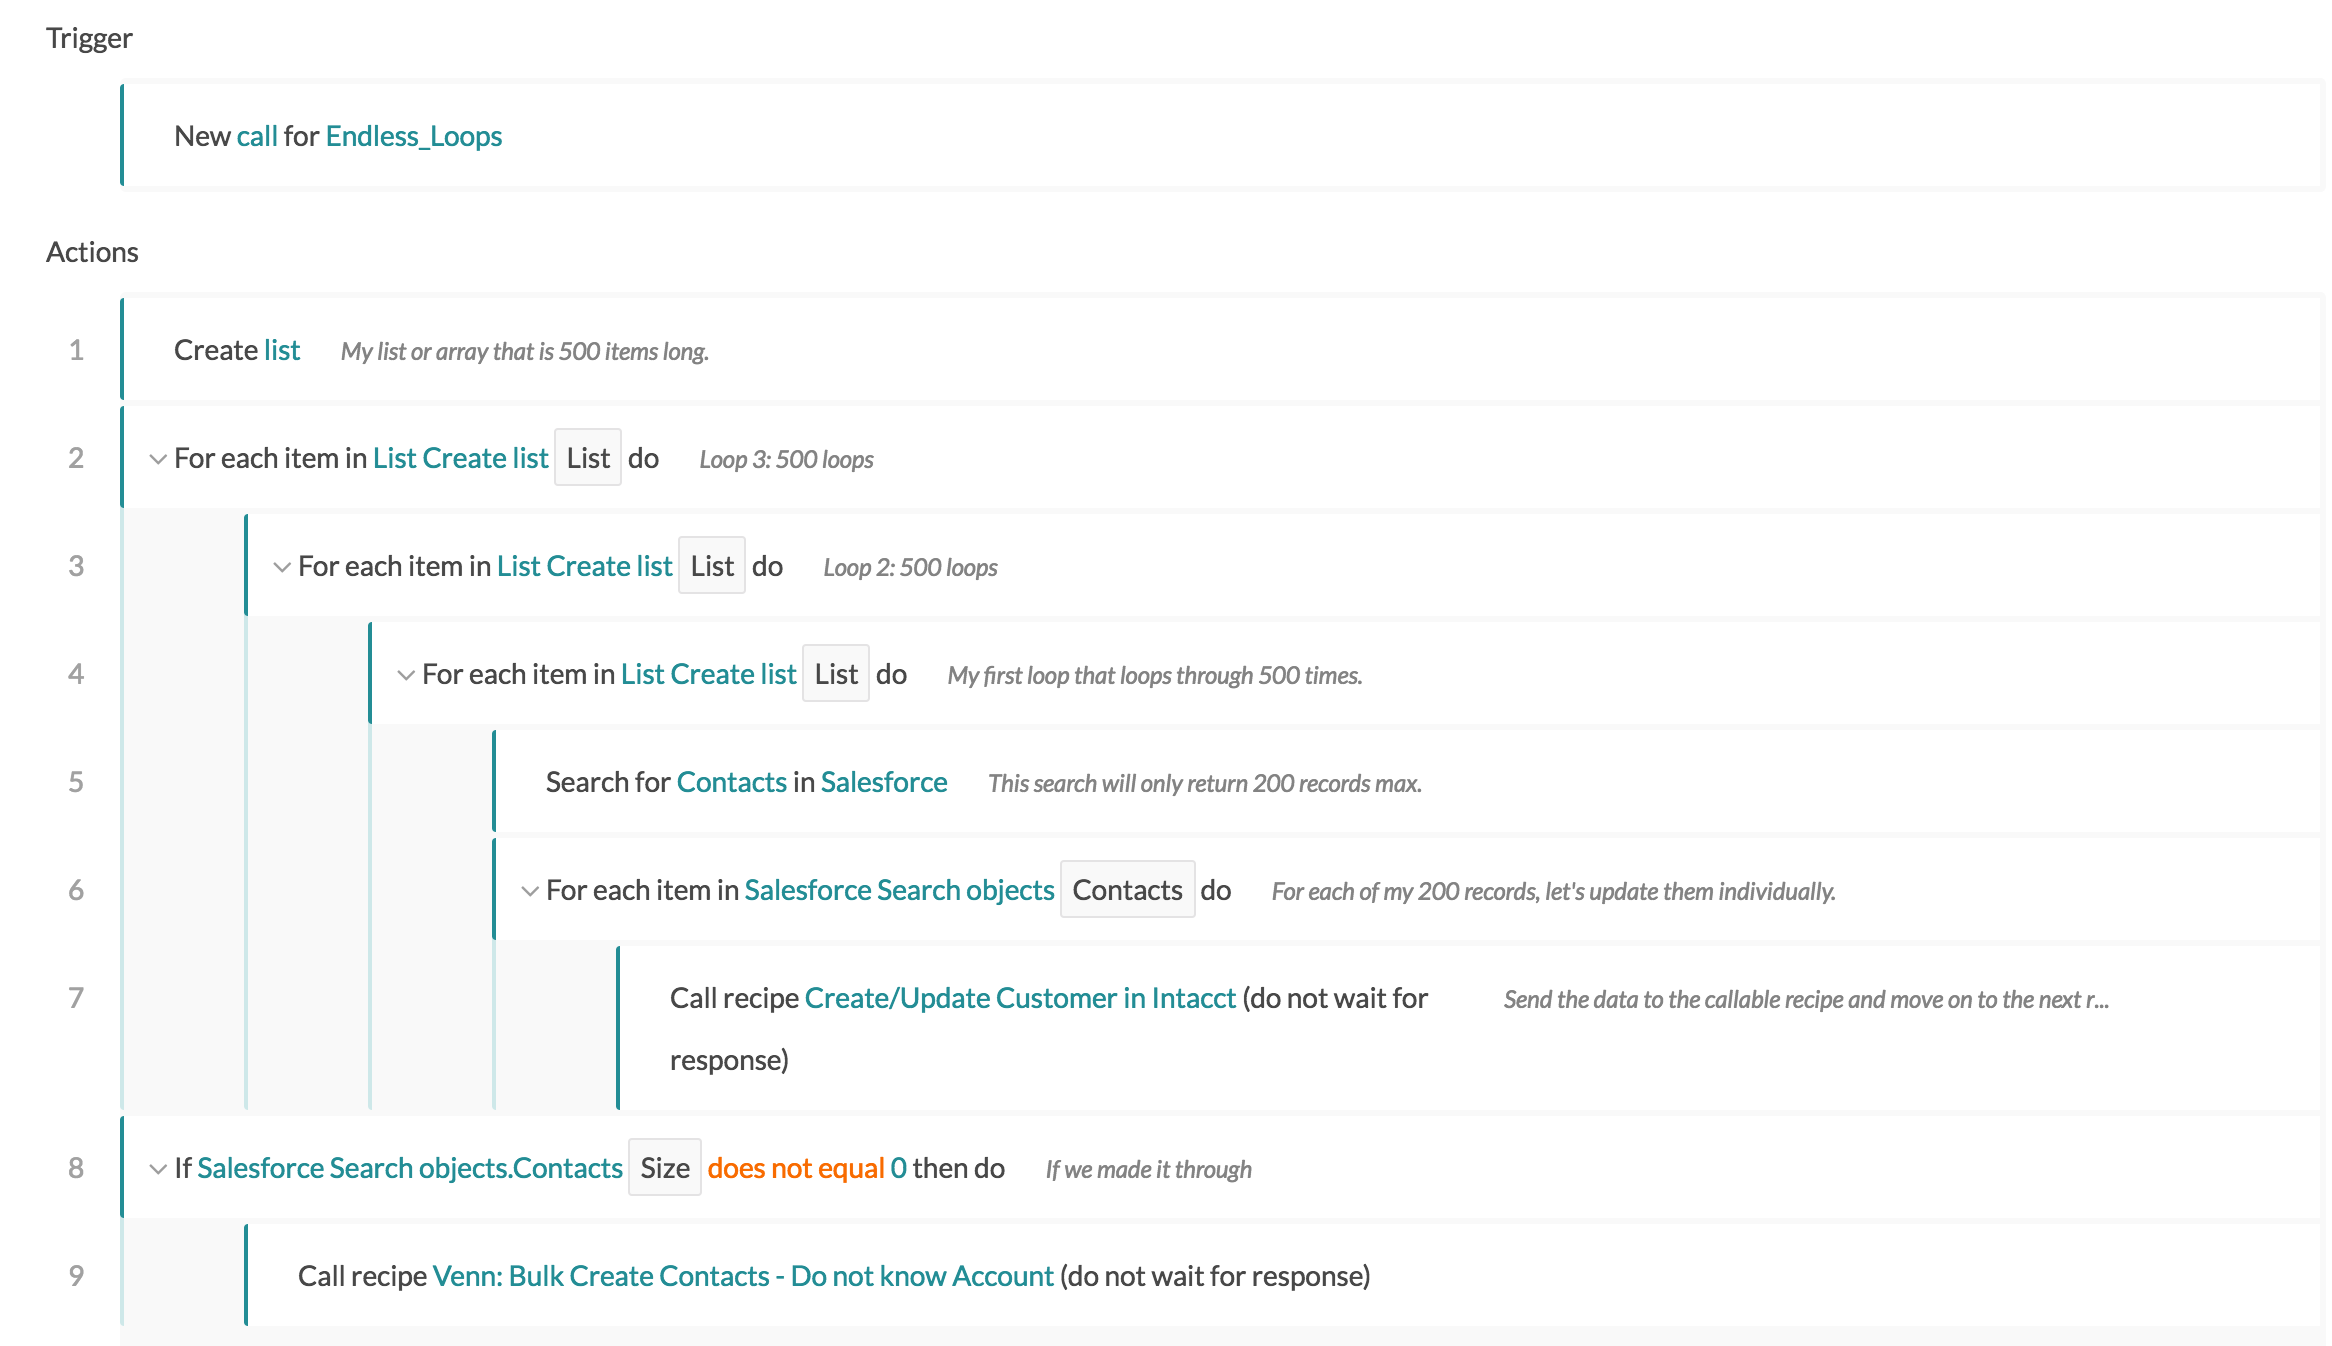Click the Size pill in step 8

pos(665,1168)
